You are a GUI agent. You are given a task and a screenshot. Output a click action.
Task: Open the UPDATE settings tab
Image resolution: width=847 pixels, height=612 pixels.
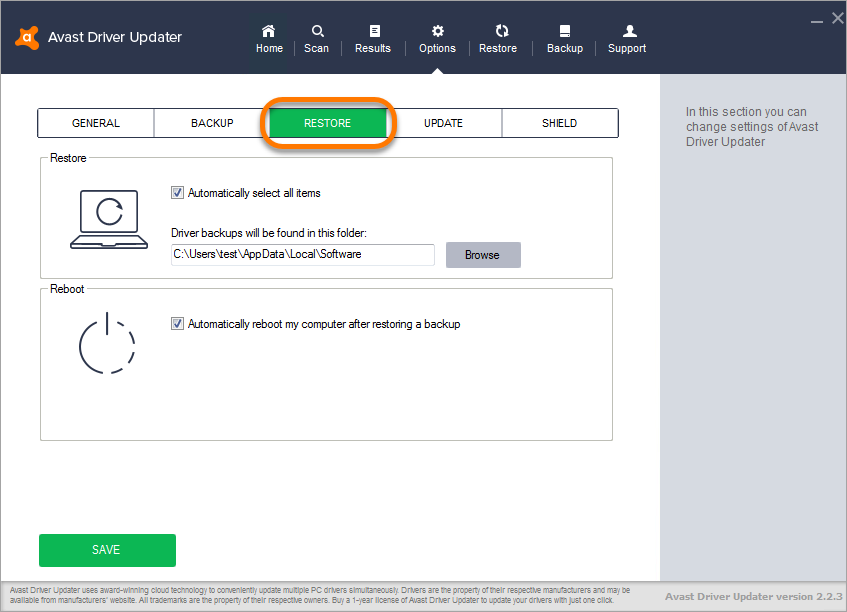[x=443, y=123]
